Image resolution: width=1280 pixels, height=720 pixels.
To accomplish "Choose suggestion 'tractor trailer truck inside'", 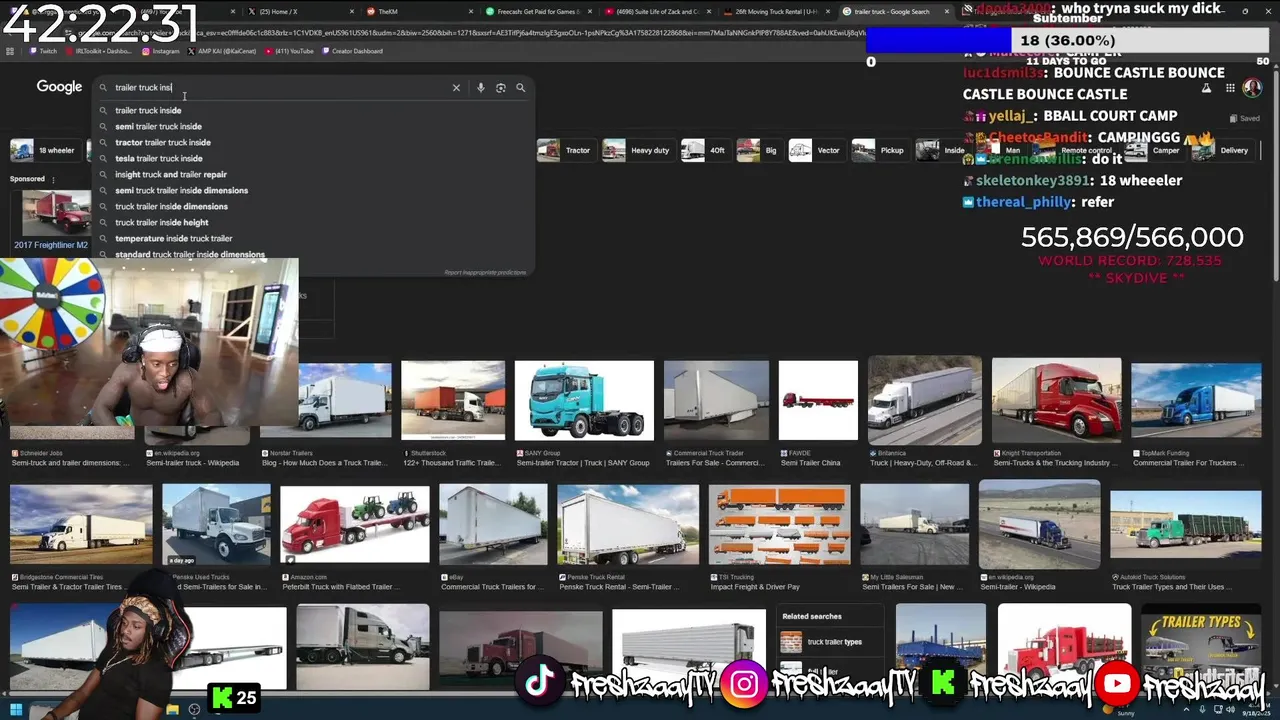I will tap(163, 143).
